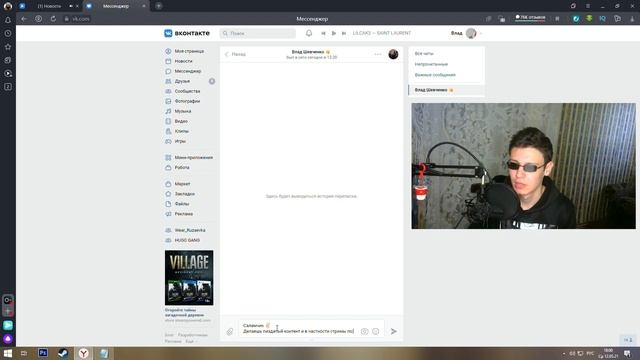Open browser sidebar notifications bell
Image resolution: width=640 pixels, height=360 pixels.
[8, 20]
